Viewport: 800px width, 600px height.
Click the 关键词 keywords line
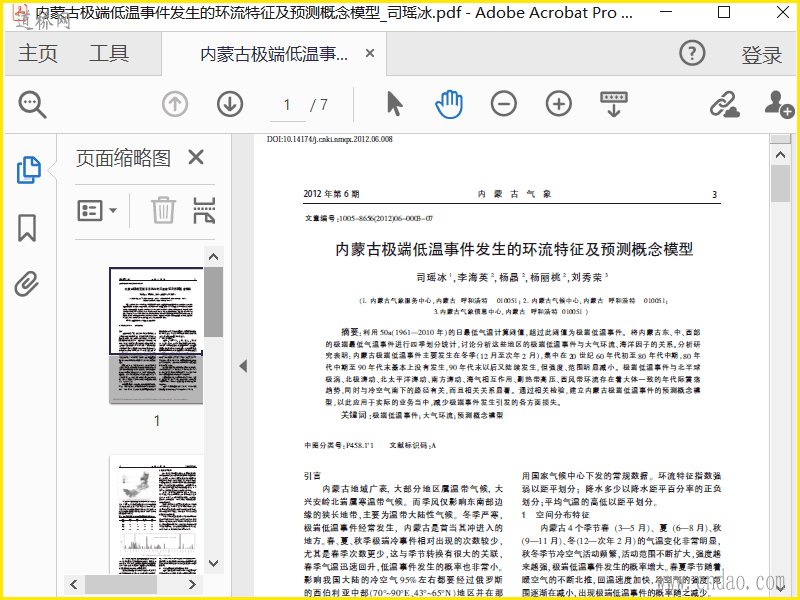pos(422,415)
